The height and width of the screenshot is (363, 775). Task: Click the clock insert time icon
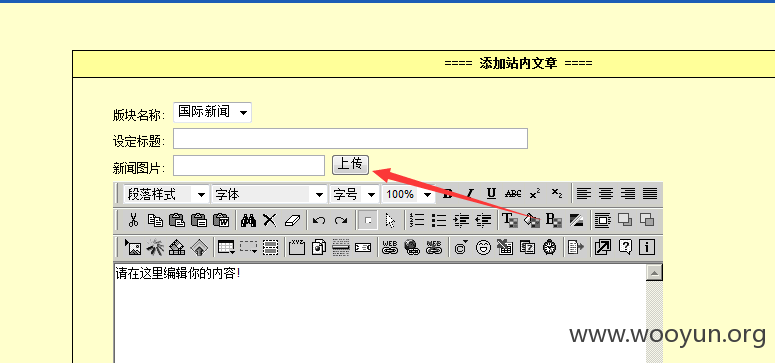(549, 247)
